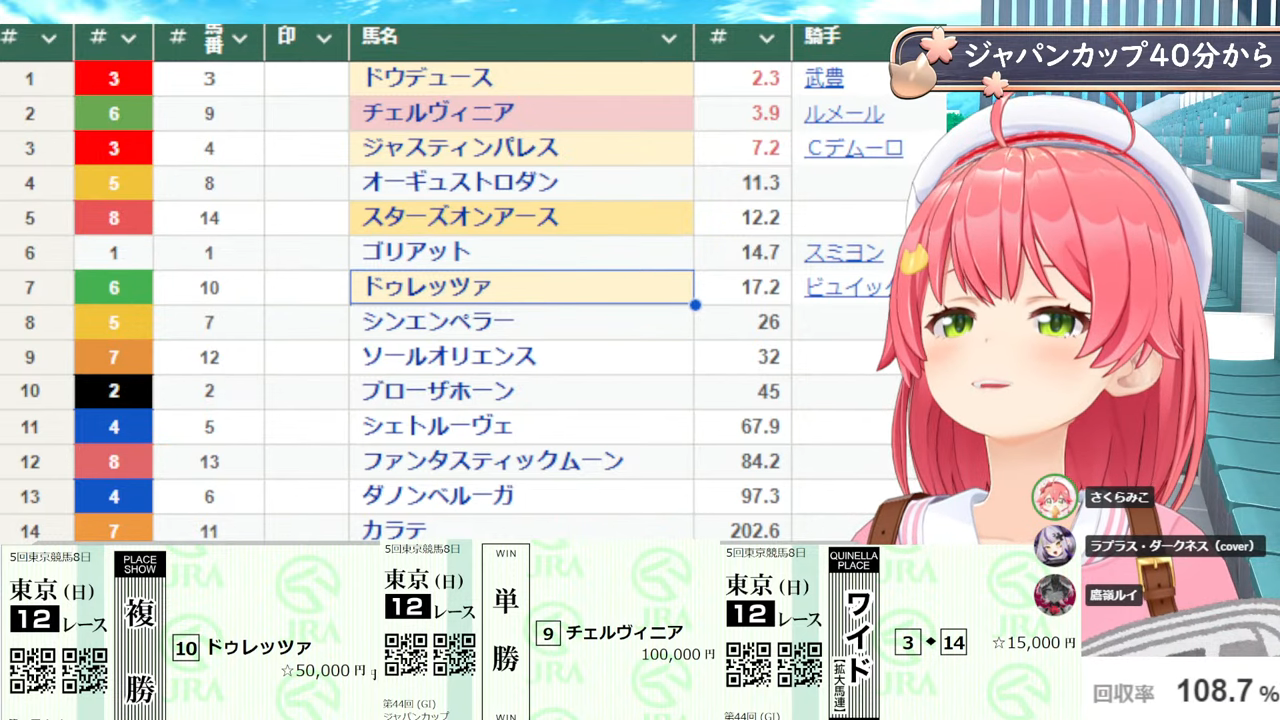
Task: Open the 印 column filter dropdown
Action: [323, 39]
